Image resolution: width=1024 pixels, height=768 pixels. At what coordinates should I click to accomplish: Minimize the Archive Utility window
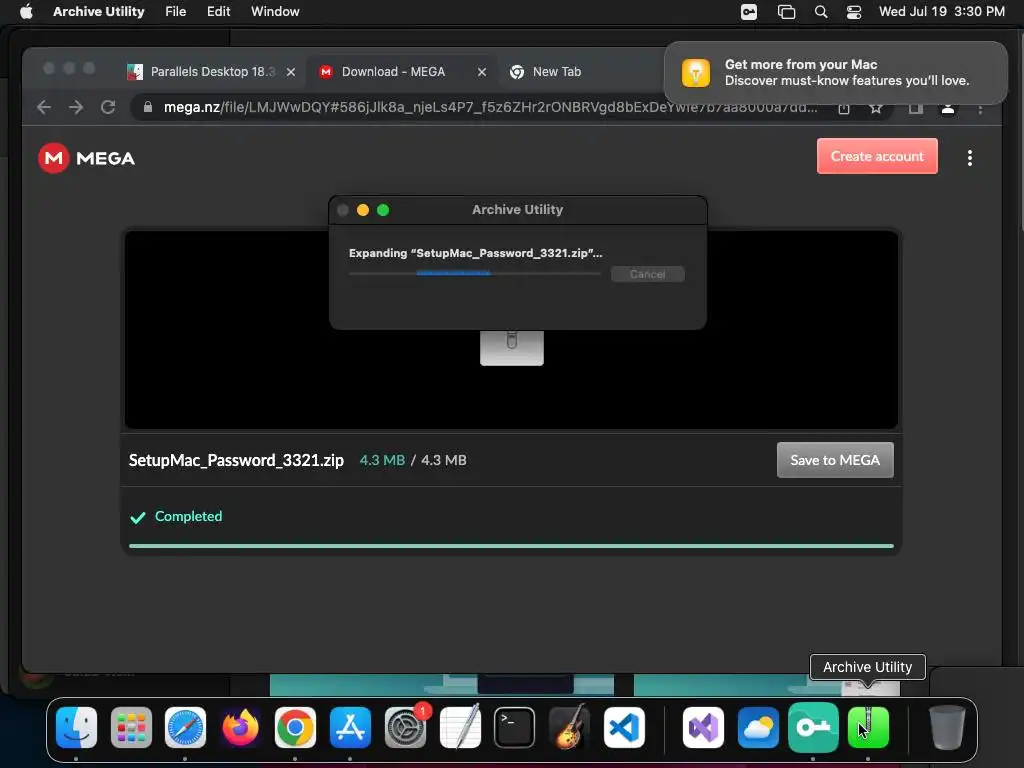click(363, 210)
